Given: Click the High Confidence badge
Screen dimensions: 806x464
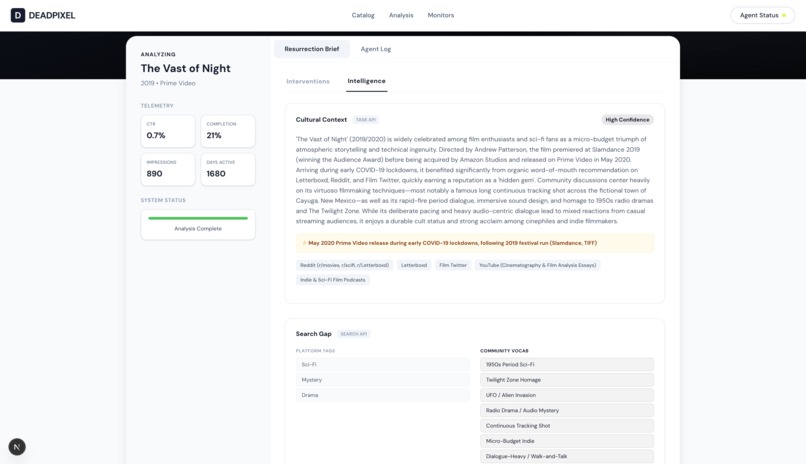Looking at the screenshot, I should coord(627,120).
